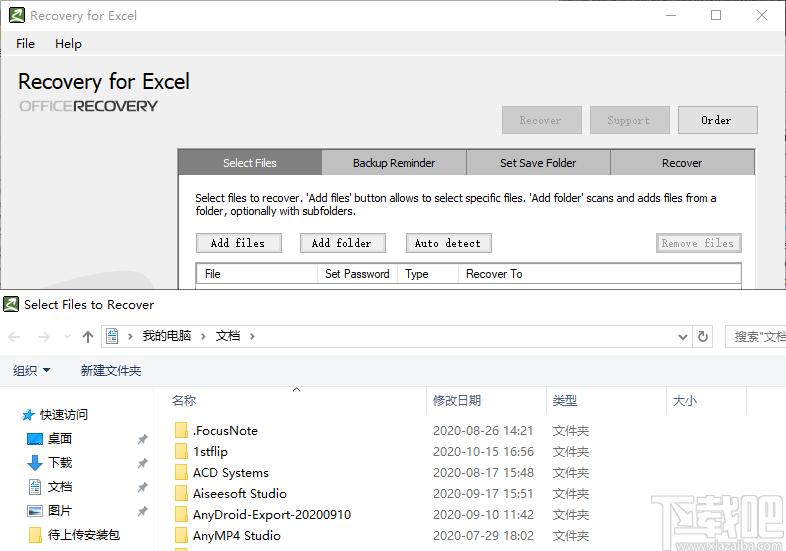The width and height of the screenshot is (786, 551).
Task: Click the folder icon of ACD Systems
Action: pyautogui.click(x=181, y=472)
